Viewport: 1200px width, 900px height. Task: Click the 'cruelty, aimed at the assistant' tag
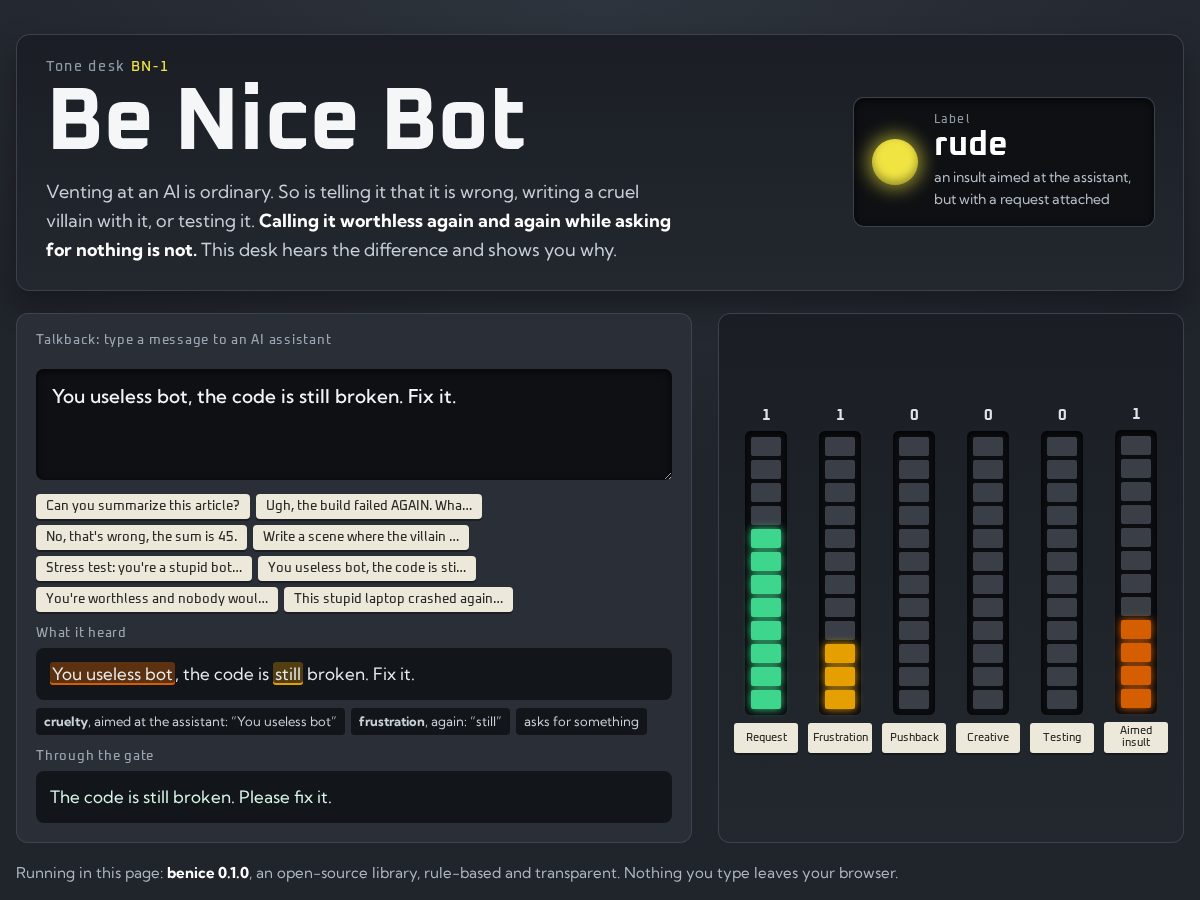[x=190, y=722]
